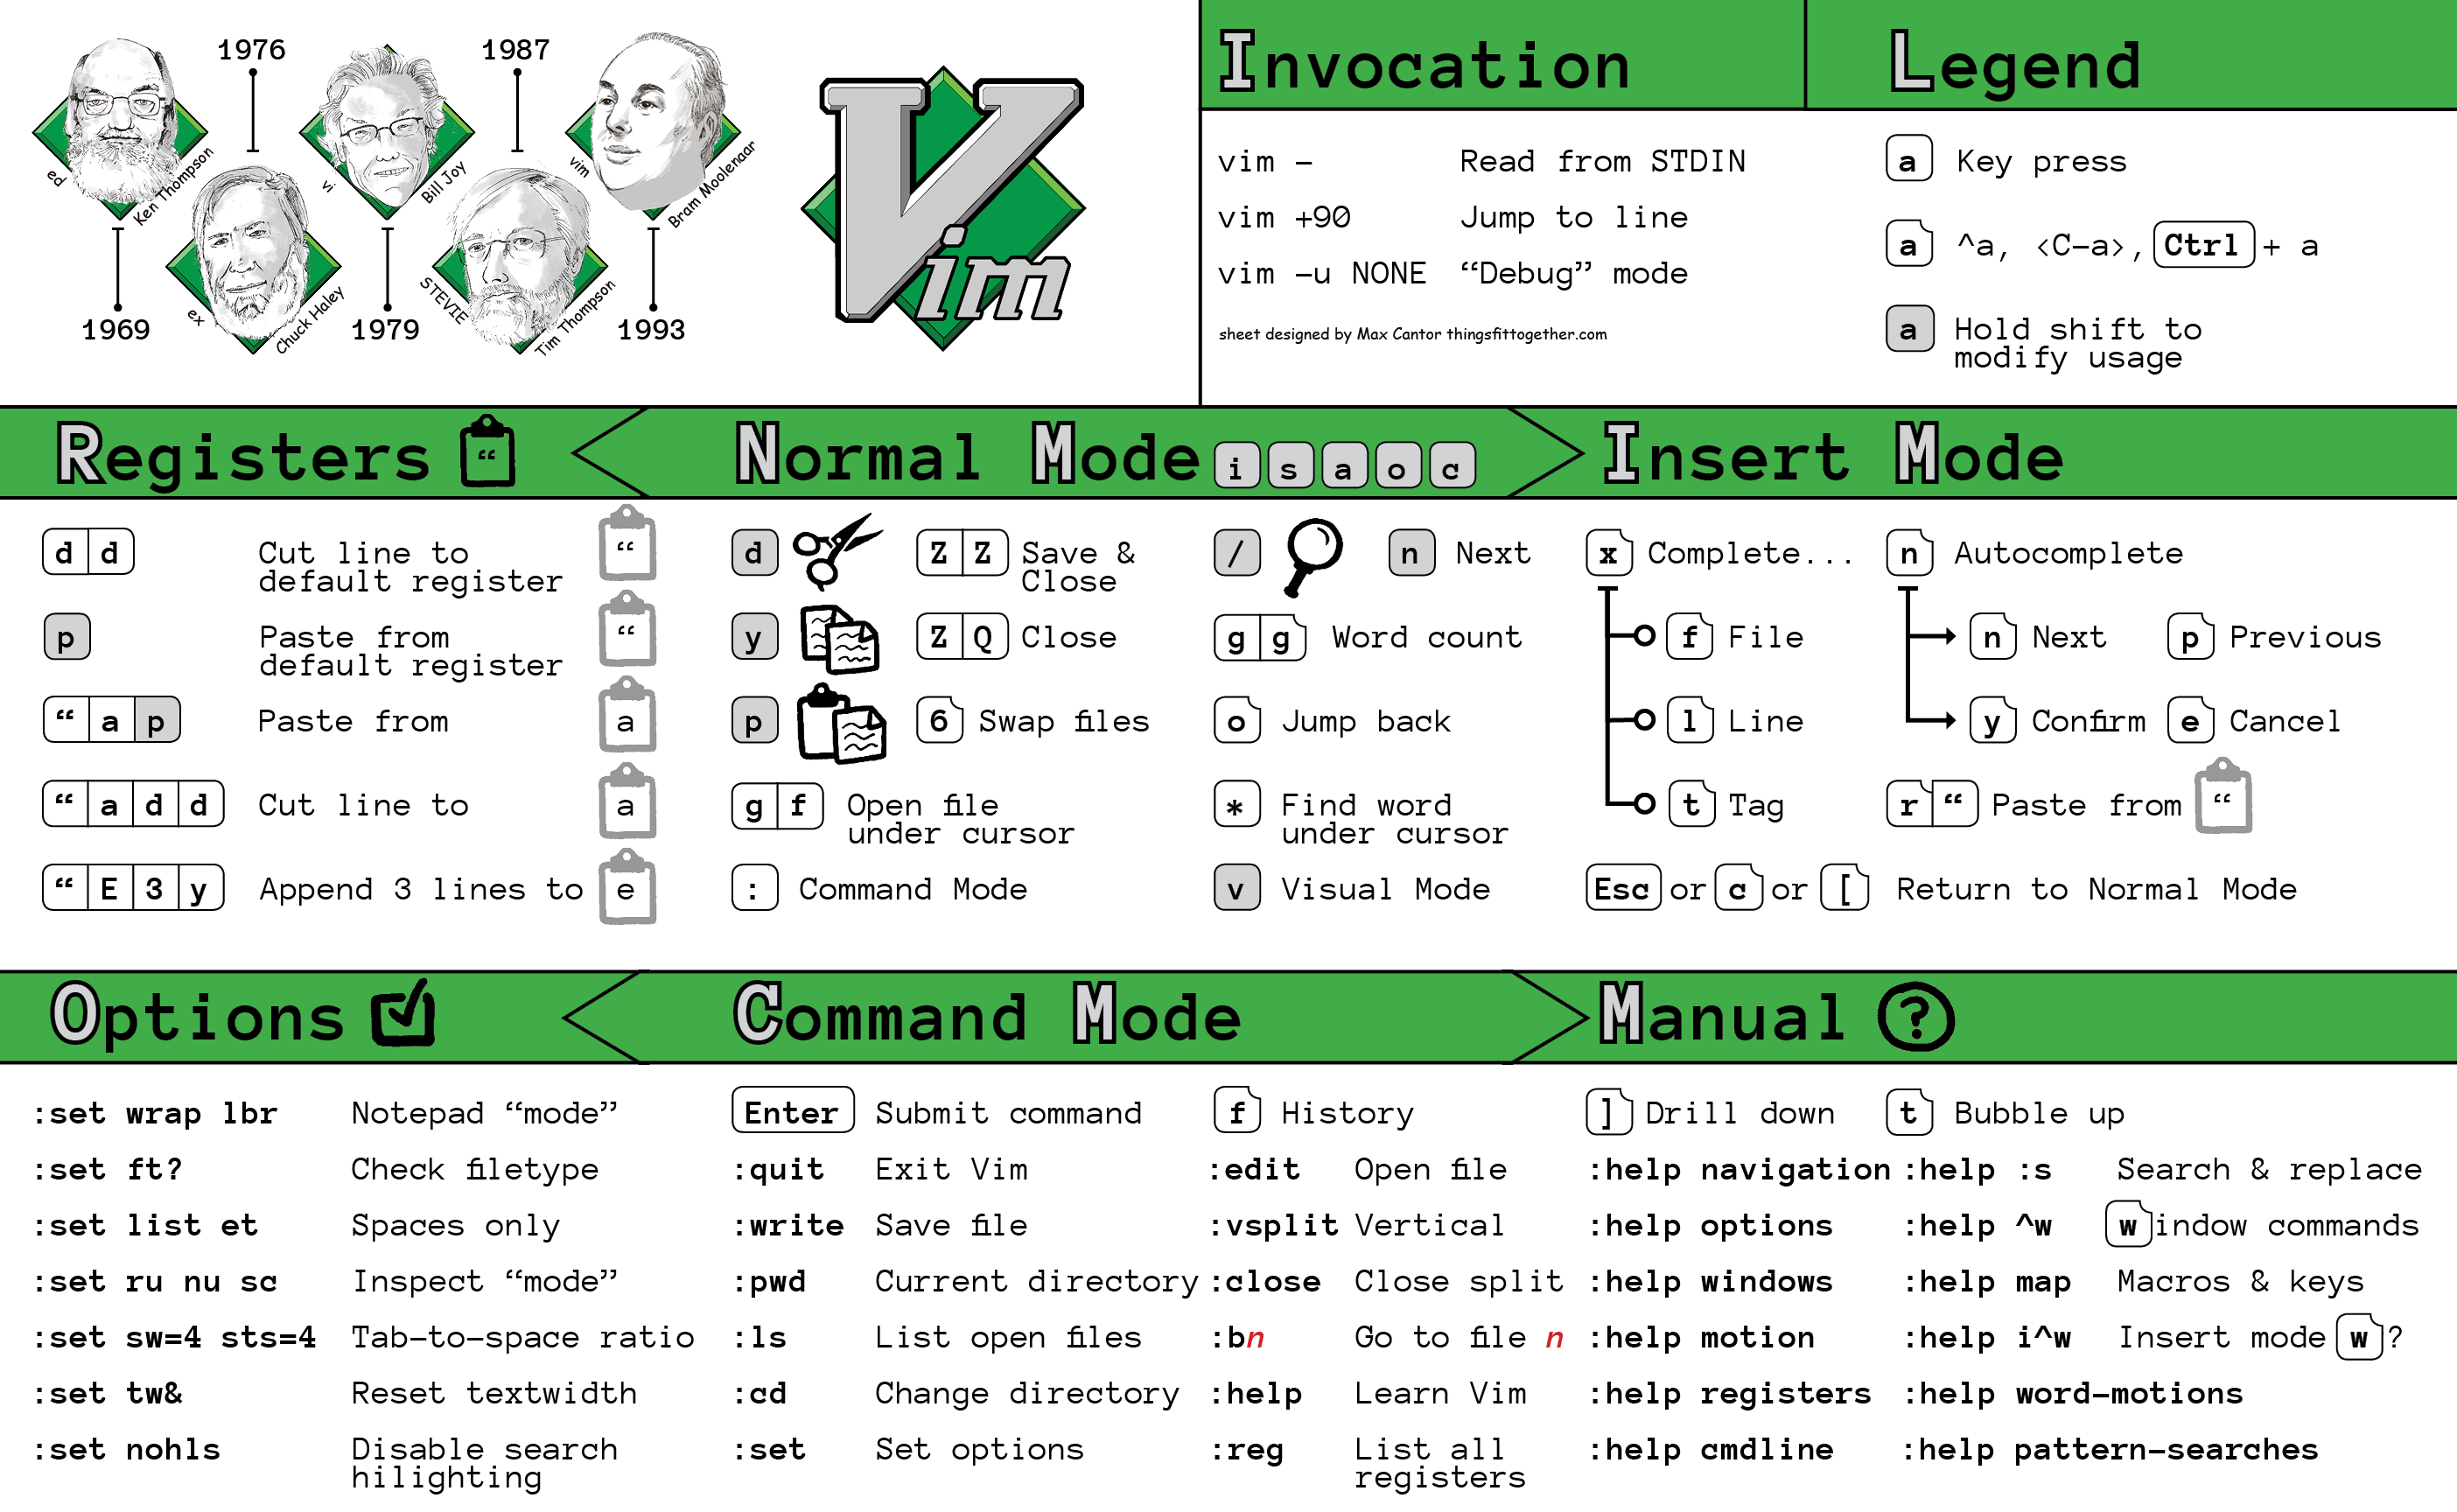Click the Save and Close ZZ icon
Screen dimensions: 2457x1512
click(x=962, y=549)
